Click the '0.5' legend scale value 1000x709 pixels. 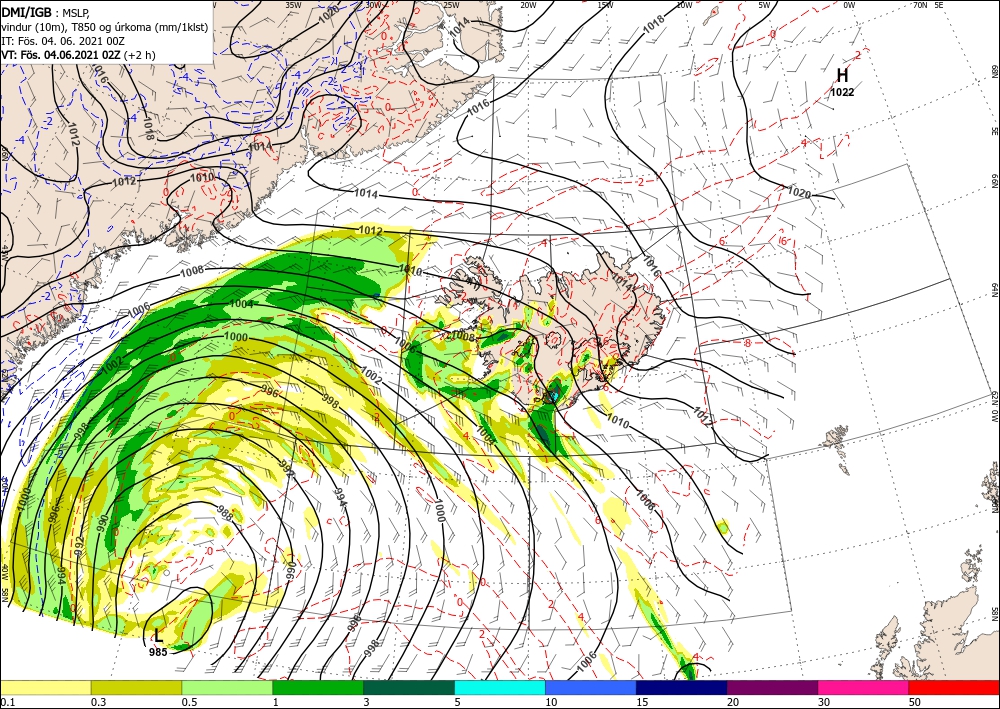pos(189,702)
